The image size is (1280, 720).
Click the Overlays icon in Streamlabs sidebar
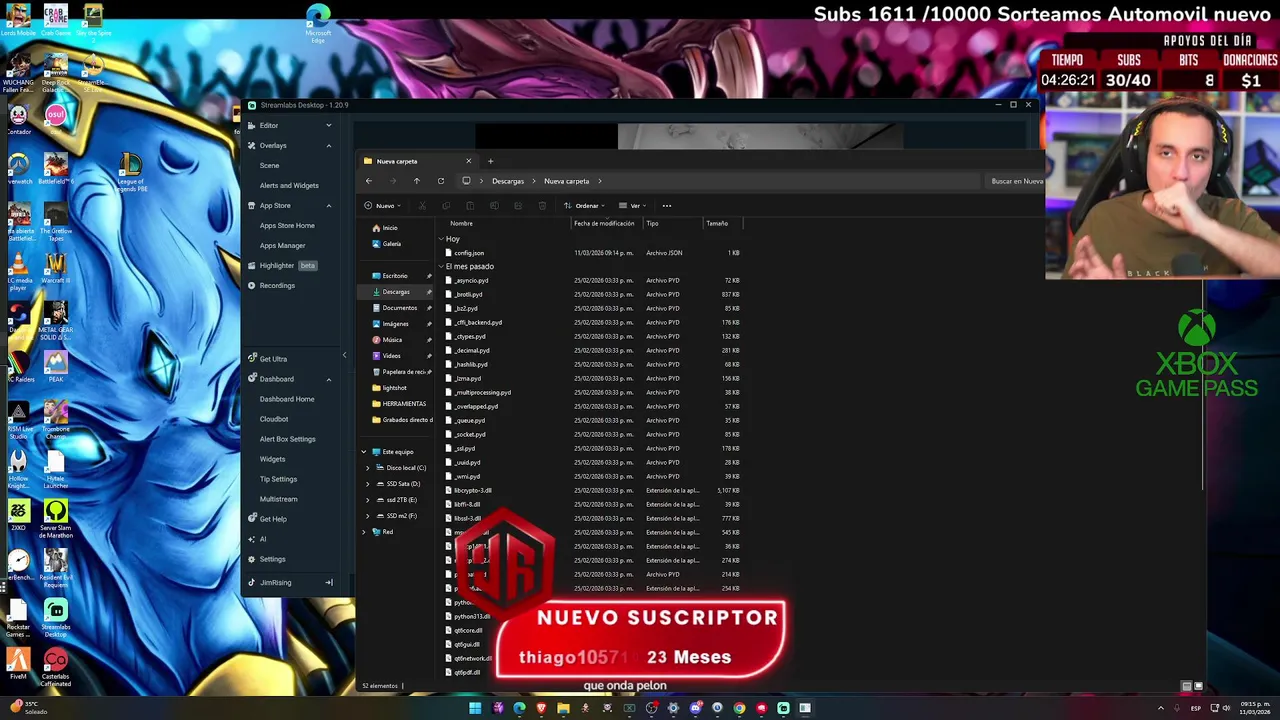pyautogui.click(x=252, y=145)
